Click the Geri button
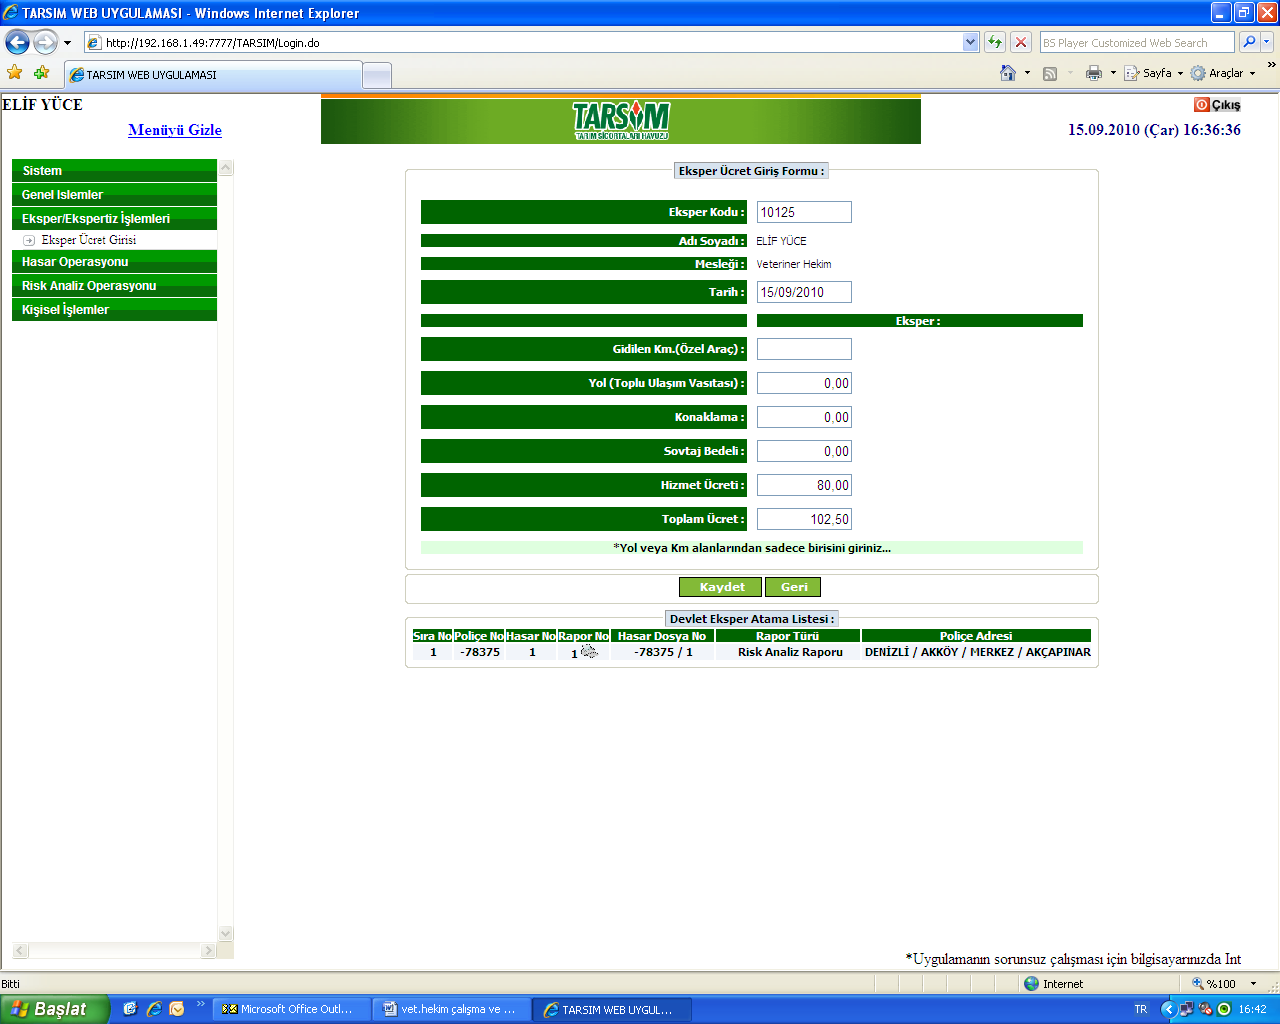This screenshot has height=1024, width=1280. click(793, 587)
